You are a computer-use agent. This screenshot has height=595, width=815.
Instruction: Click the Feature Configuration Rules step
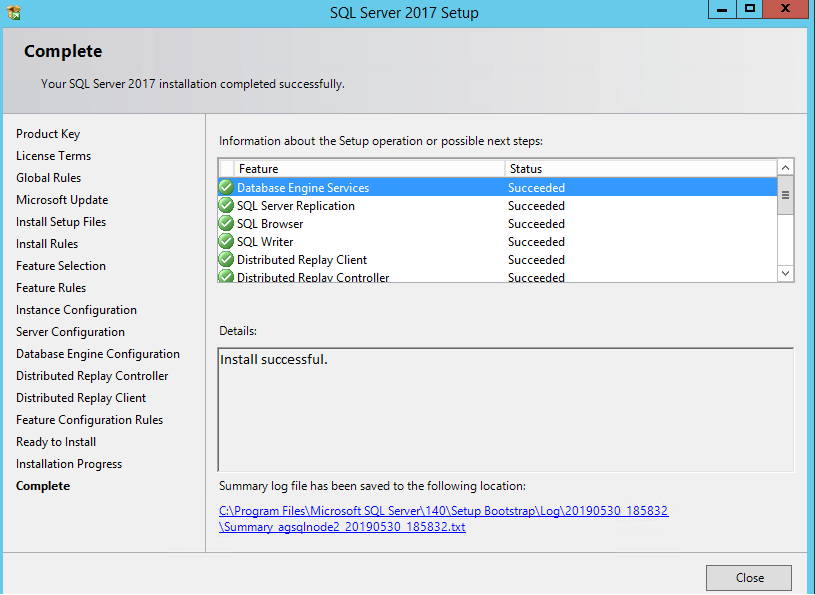tap(89, 420)
